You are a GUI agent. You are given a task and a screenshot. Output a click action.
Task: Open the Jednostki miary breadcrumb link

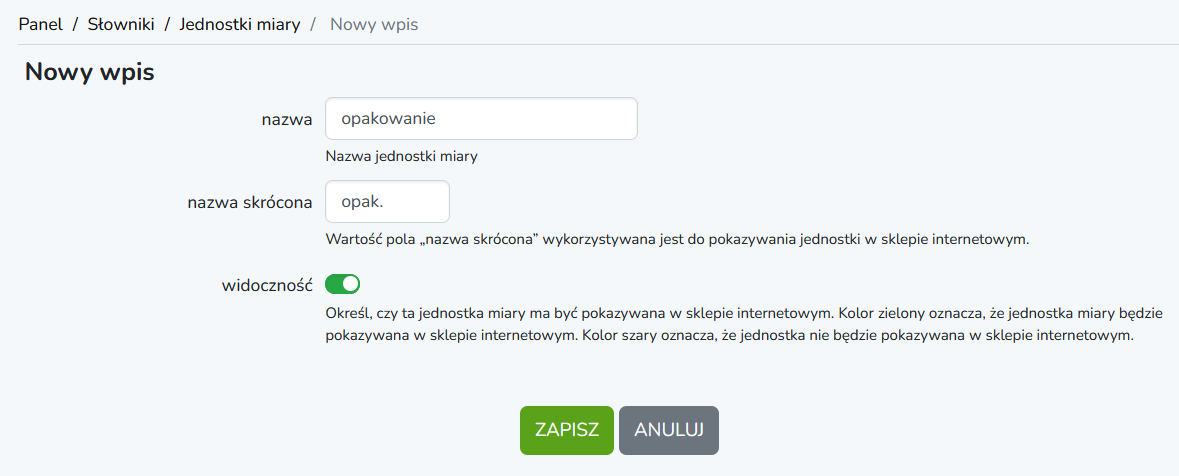click(x=240, y=24)
